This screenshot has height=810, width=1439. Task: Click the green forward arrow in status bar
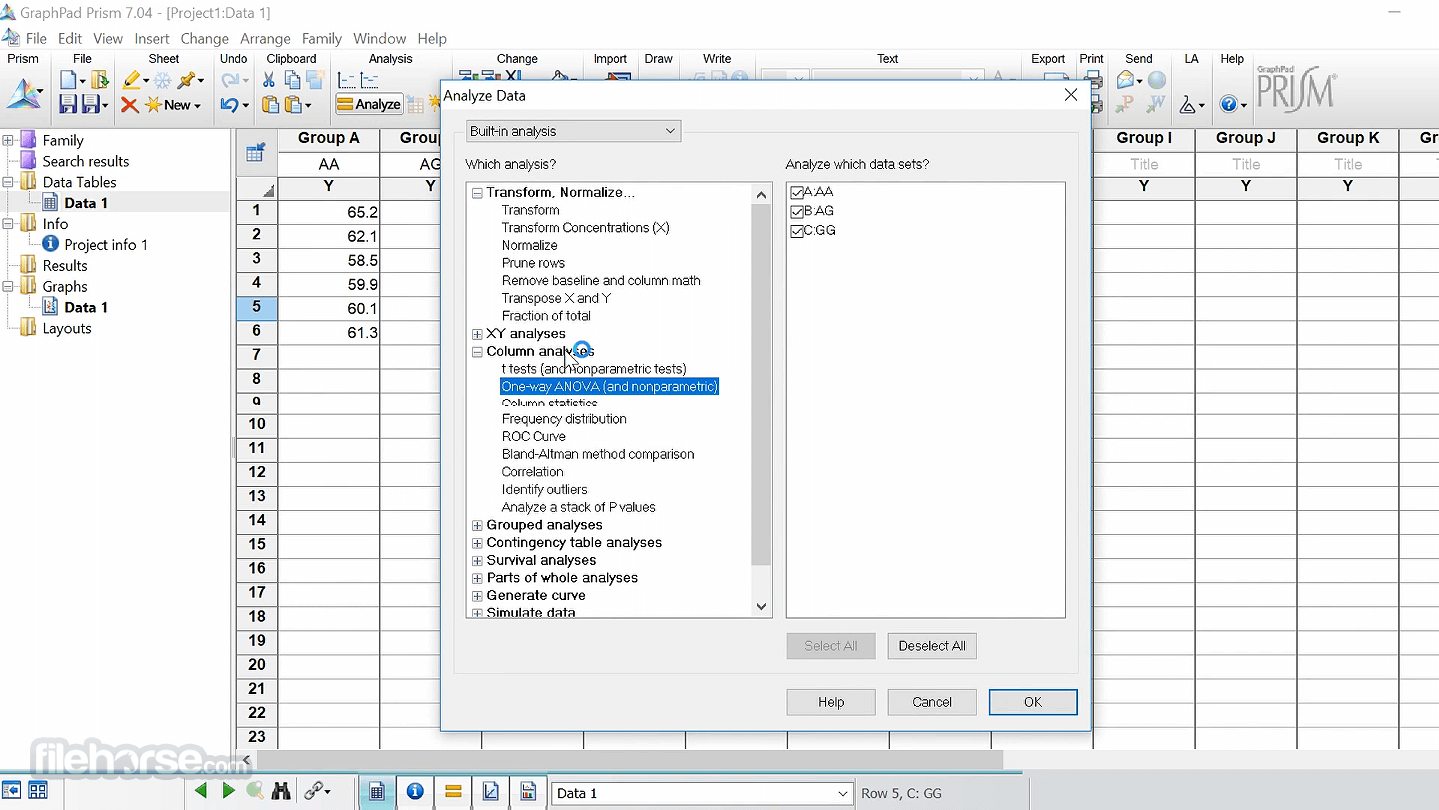tap(228, 791)
